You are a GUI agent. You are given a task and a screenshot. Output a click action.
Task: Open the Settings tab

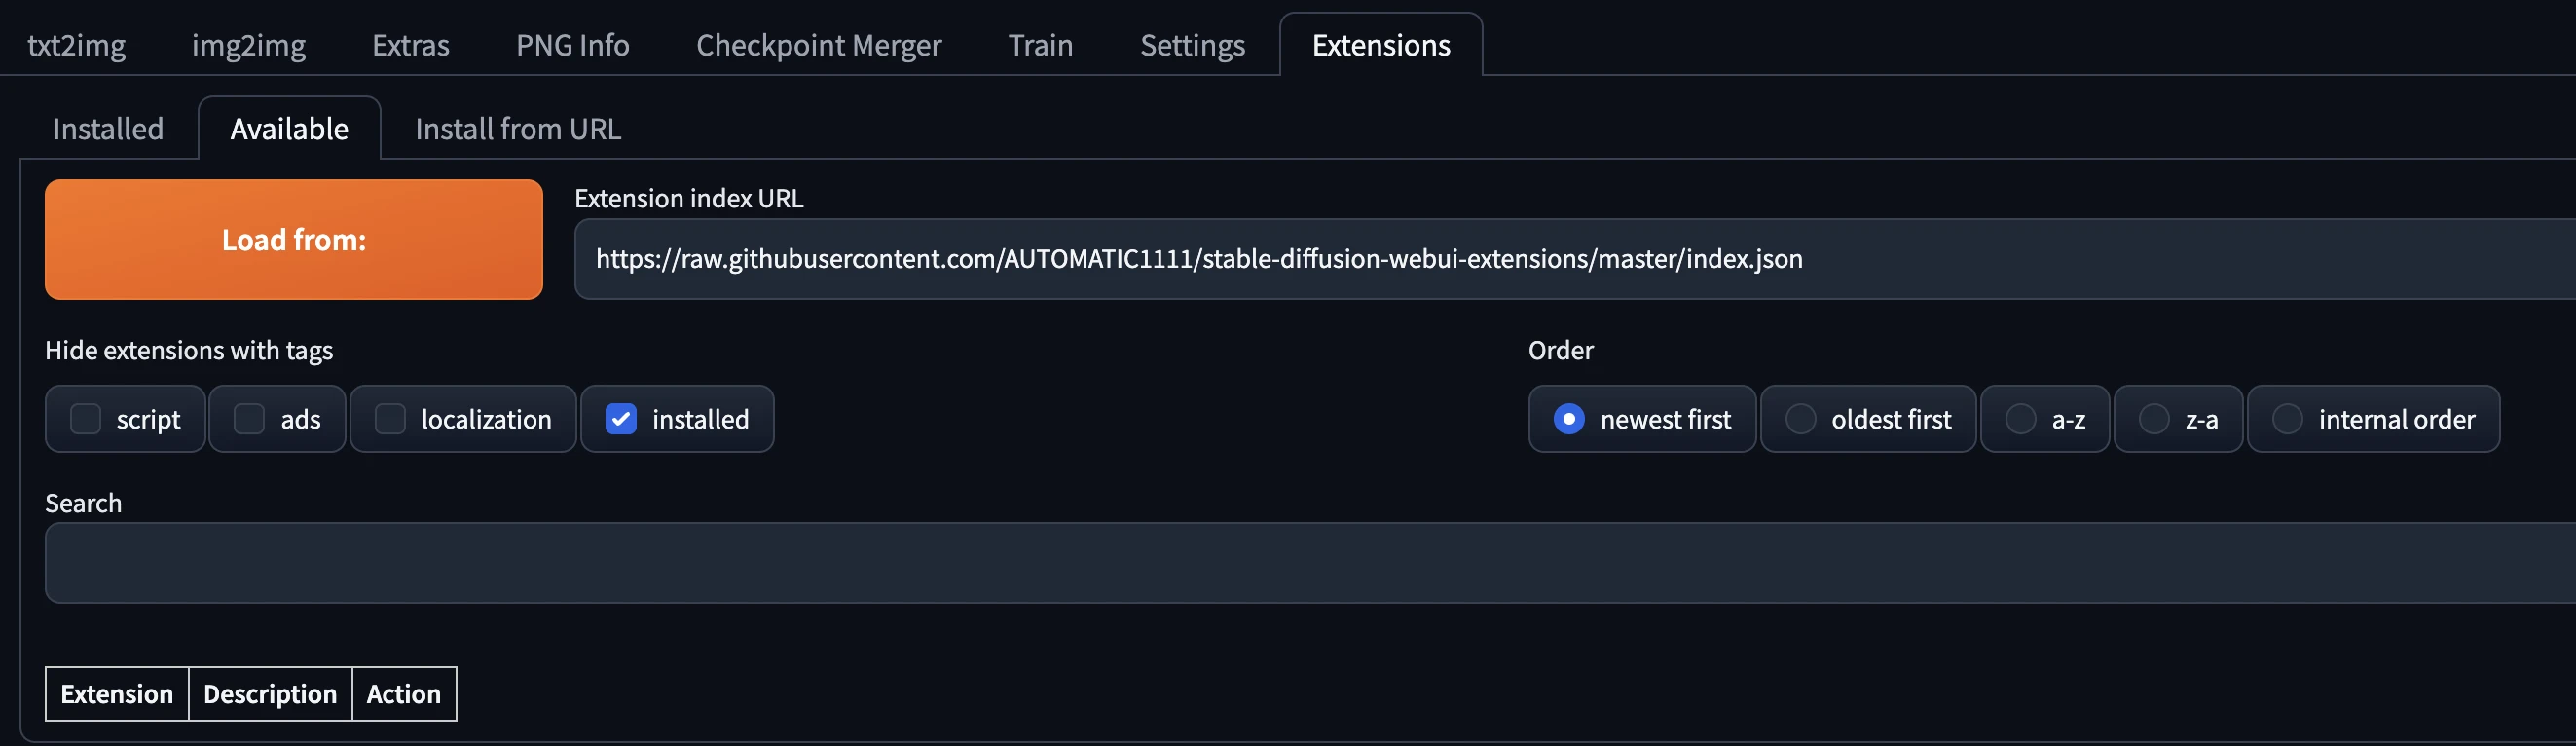tap(1192, 45)
